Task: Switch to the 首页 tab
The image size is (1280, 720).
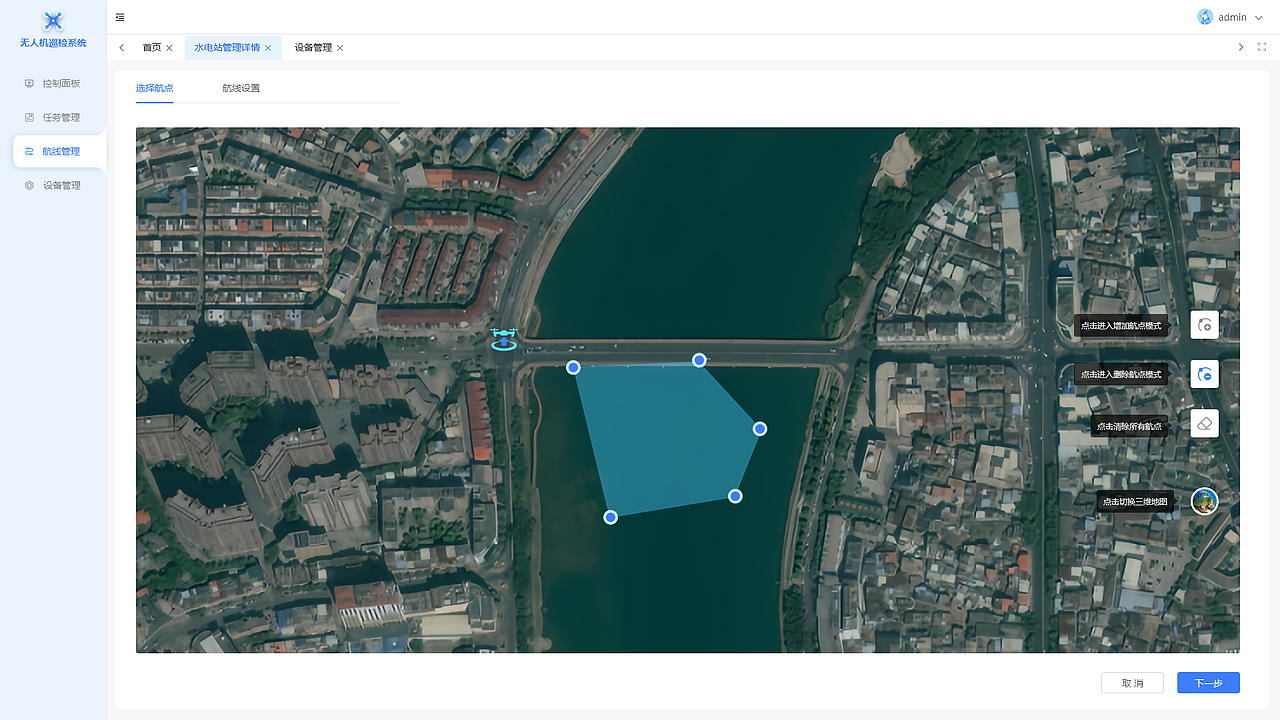Action: click(151, 48)
